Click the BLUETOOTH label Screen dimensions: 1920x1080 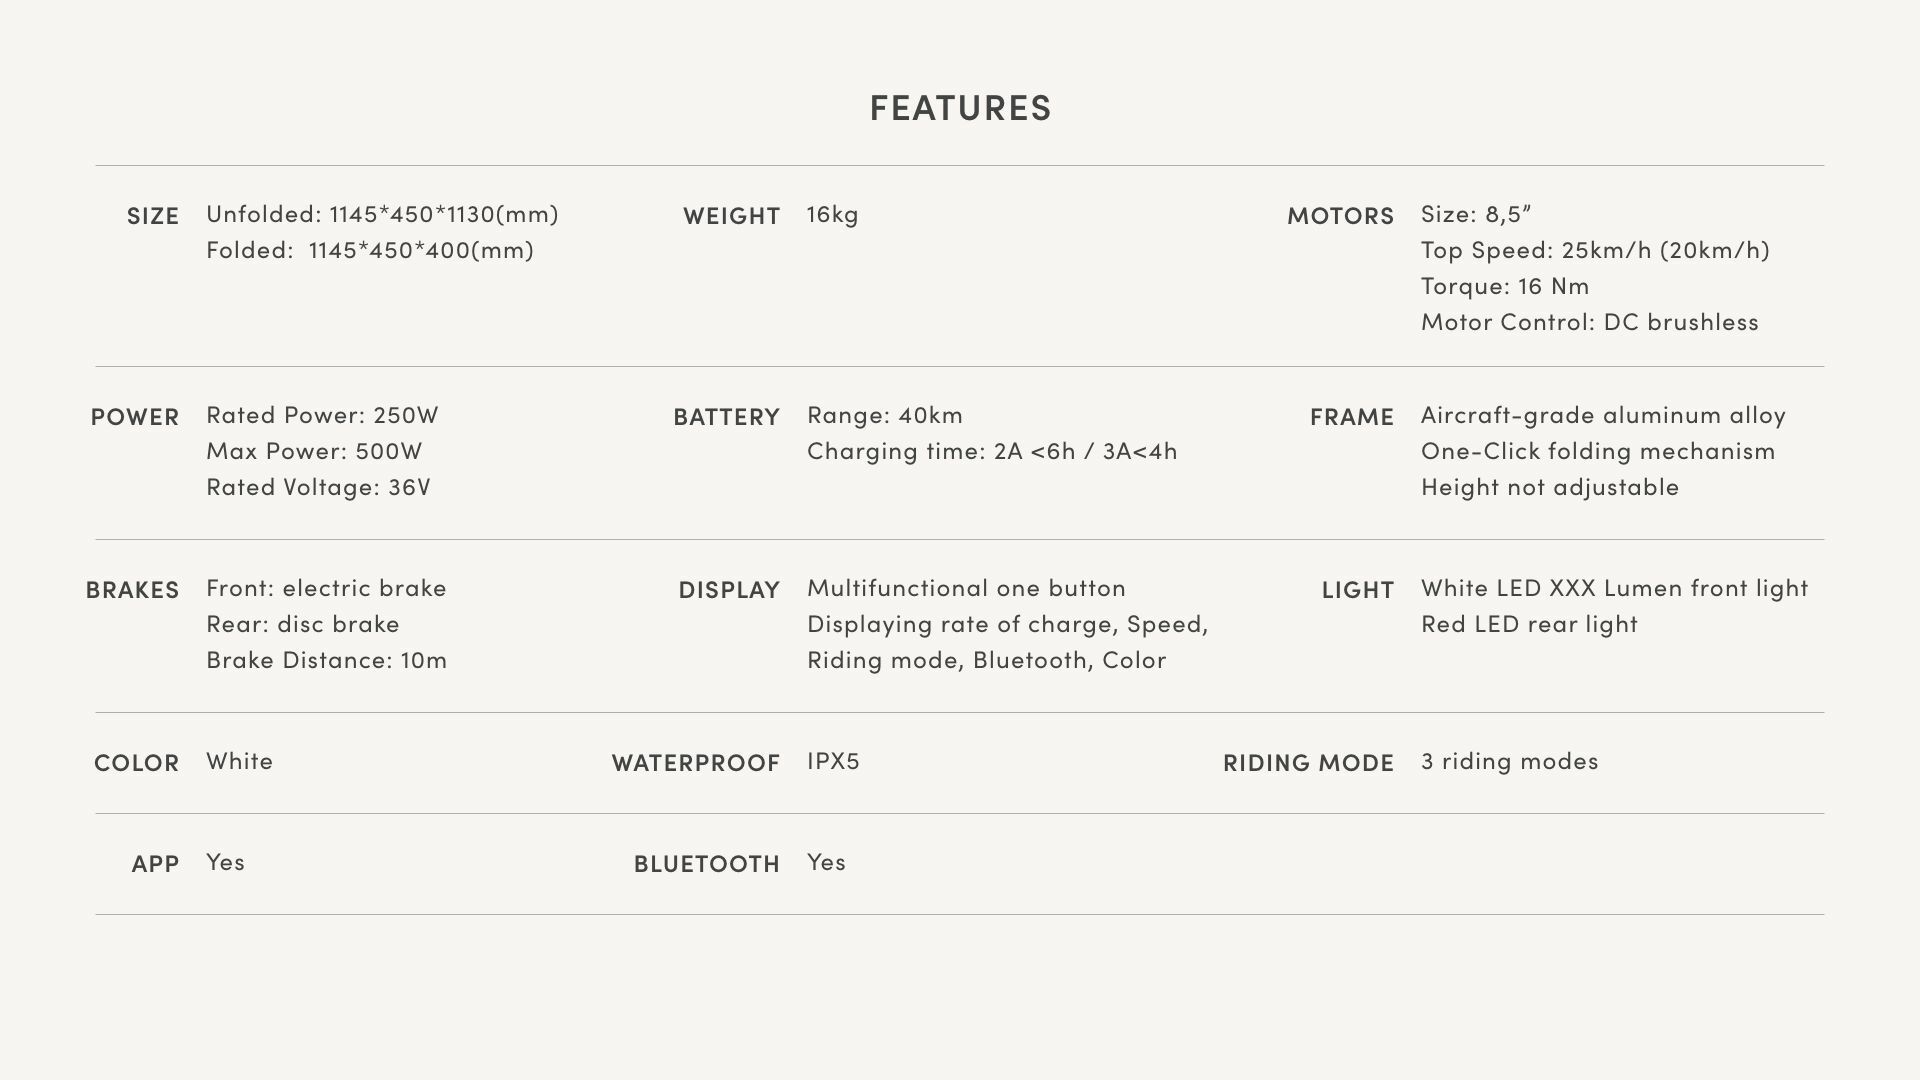point(706,864)
